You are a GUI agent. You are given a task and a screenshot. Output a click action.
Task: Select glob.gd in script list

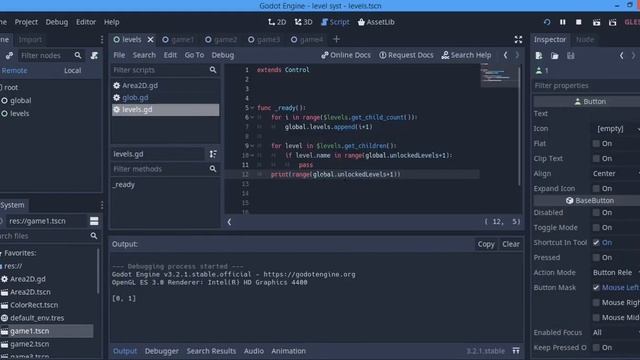pos(165,98)
